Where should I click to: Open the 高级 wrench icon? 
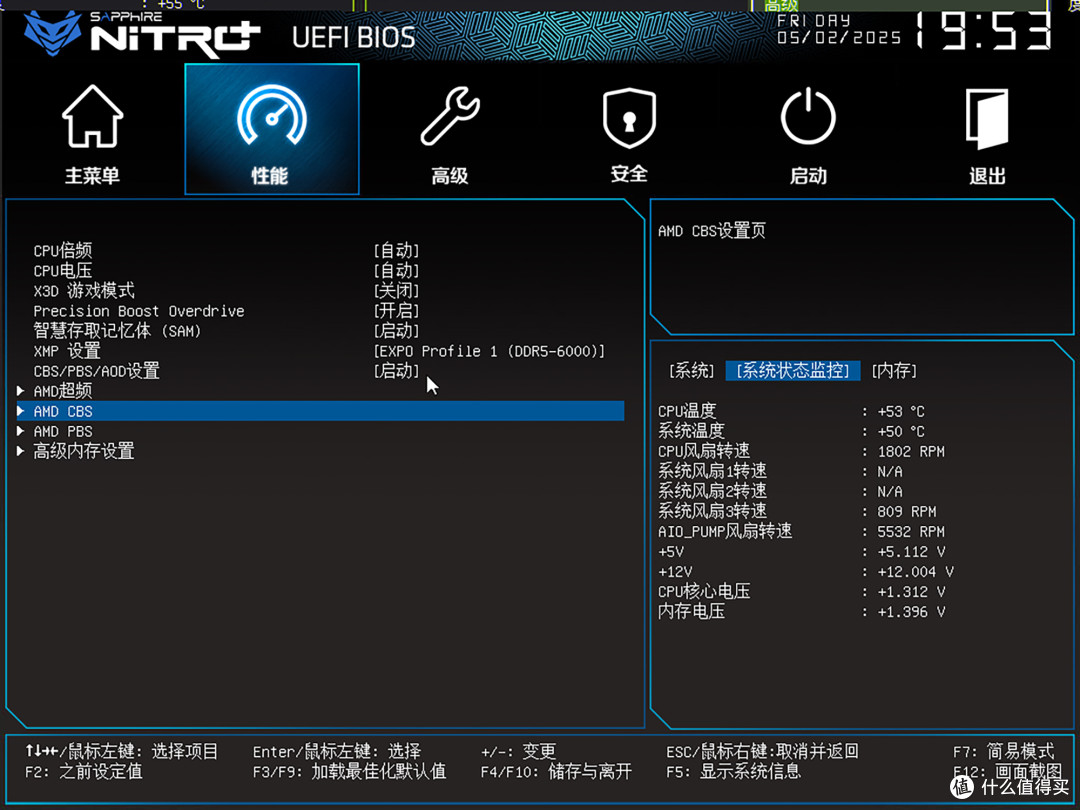(450, 116)
